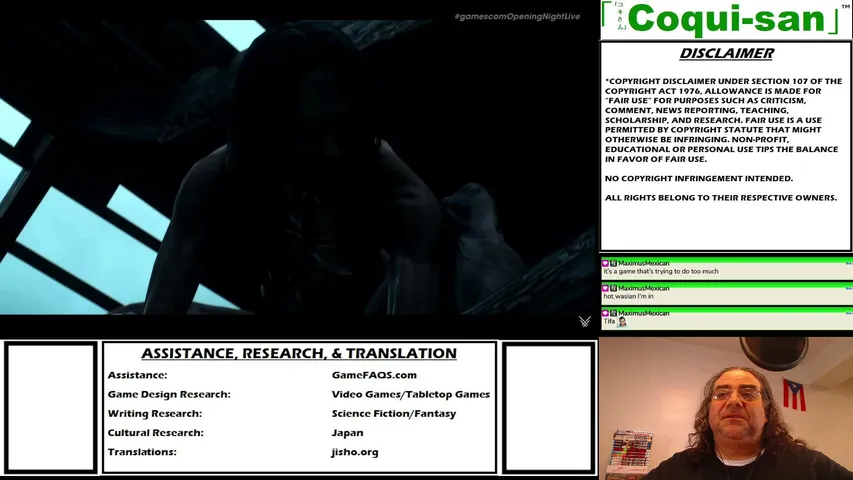Click the empty white box left of research panel
This screenshot has width=853, height=480.
[51, 407]
